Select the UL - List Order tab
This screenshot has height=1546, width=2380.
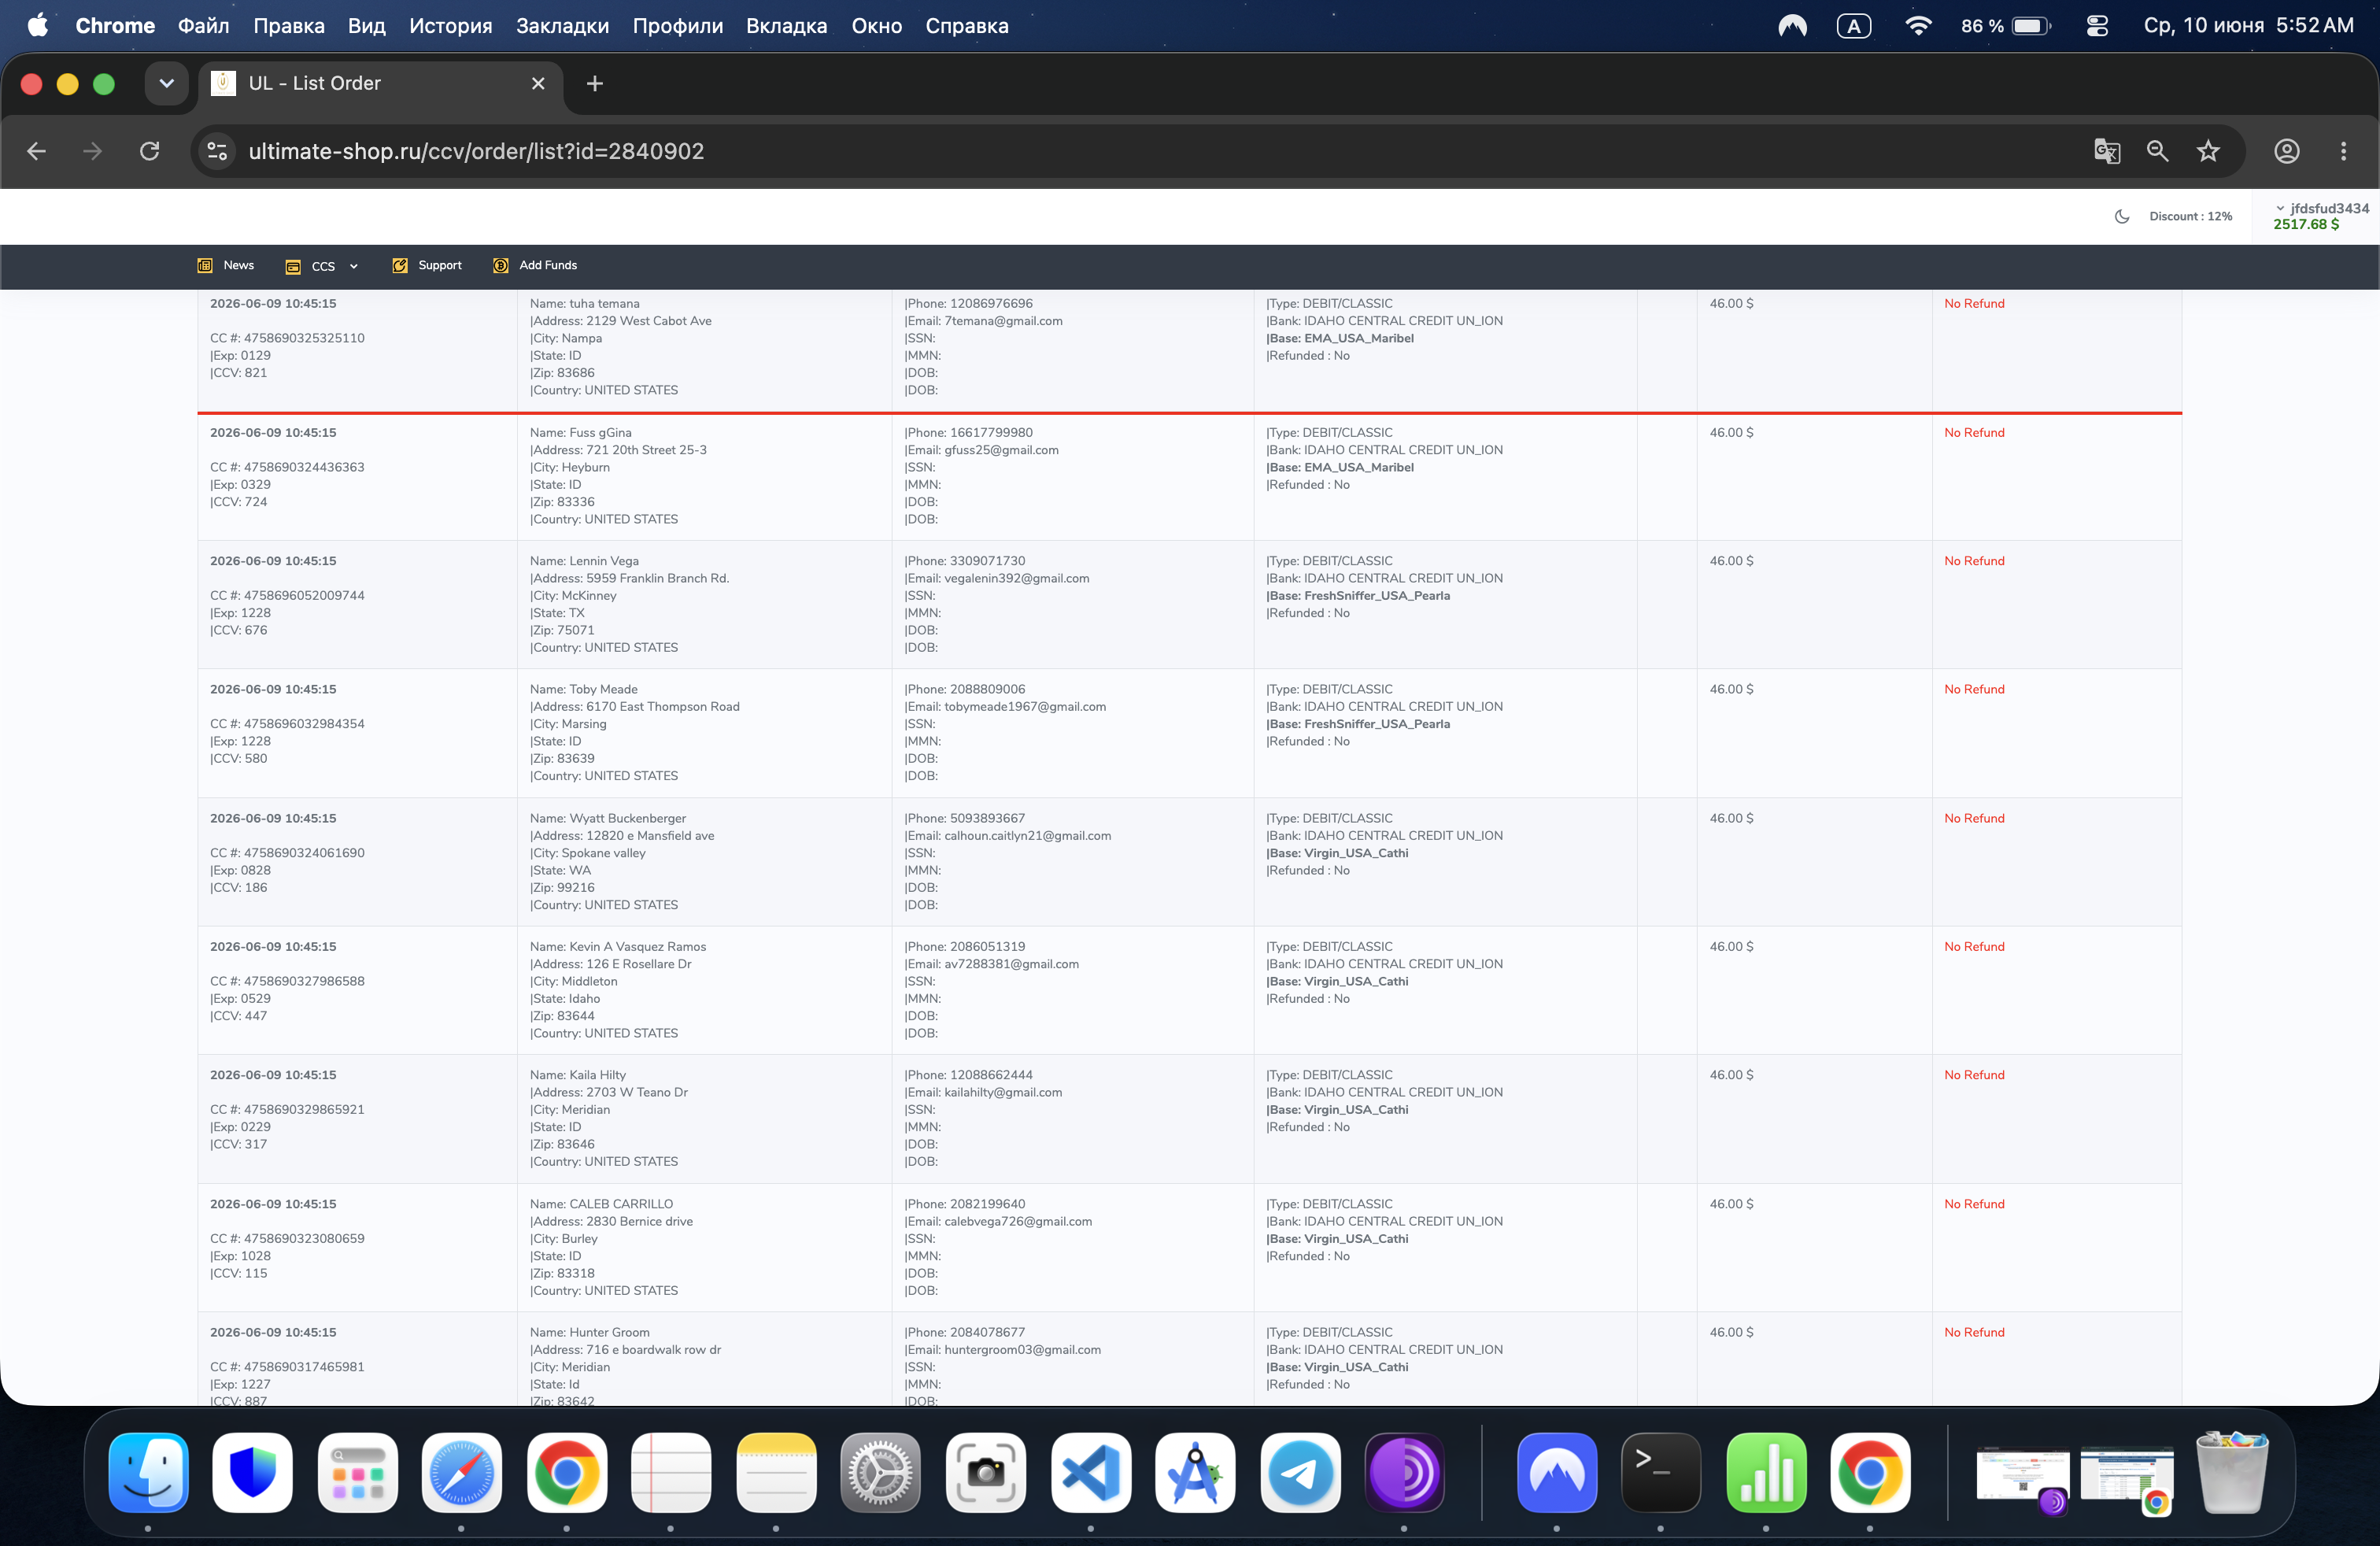[380, 83]
